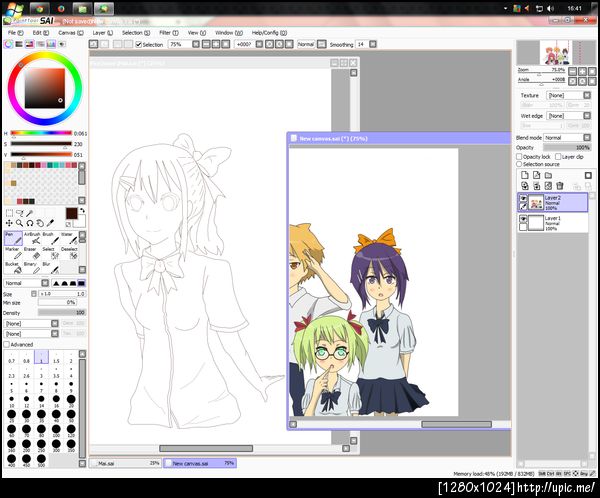Activate the eyedropper color picker tool
The image size is (600, 498).
click(50, 223)
